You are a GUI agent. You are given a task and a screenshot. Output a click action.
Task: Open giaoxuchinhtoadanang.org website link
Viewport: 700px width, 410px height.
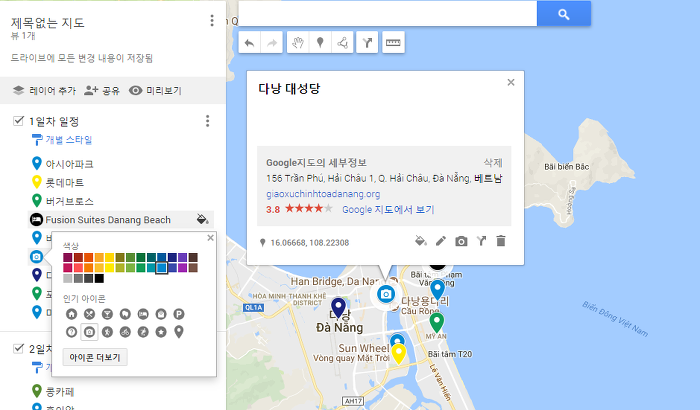pos(323,194)
